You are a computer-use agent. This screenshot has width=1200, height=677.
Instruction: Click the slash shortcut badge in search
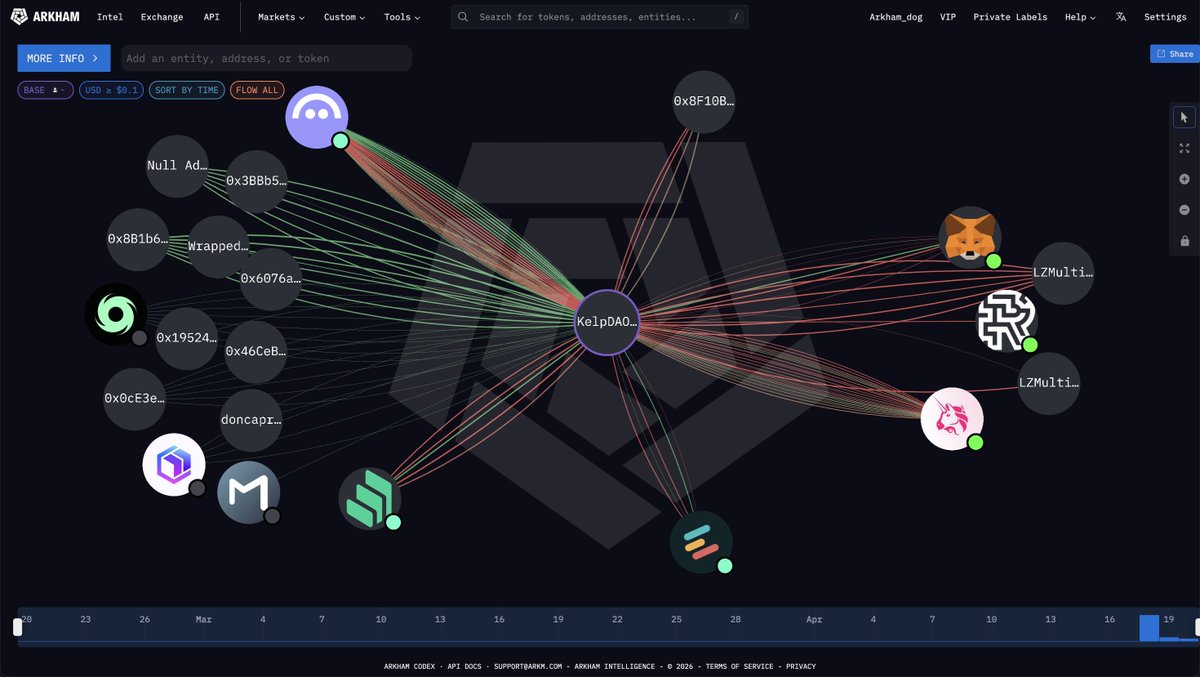click(x=736, y=17)
